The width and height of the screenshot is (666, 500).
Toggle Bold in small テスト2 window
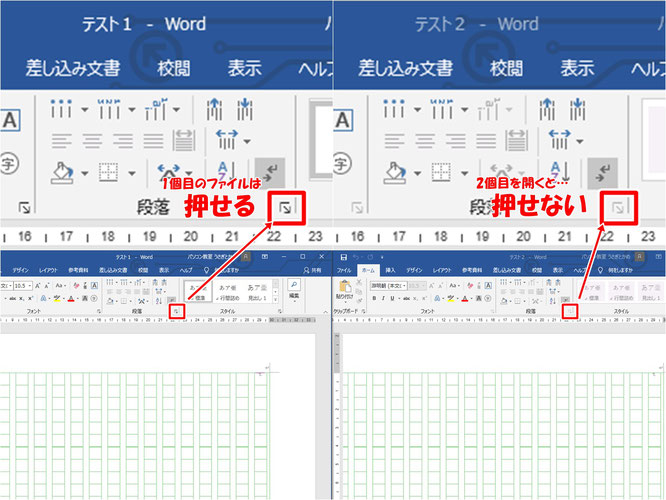(x=374, y=299)
